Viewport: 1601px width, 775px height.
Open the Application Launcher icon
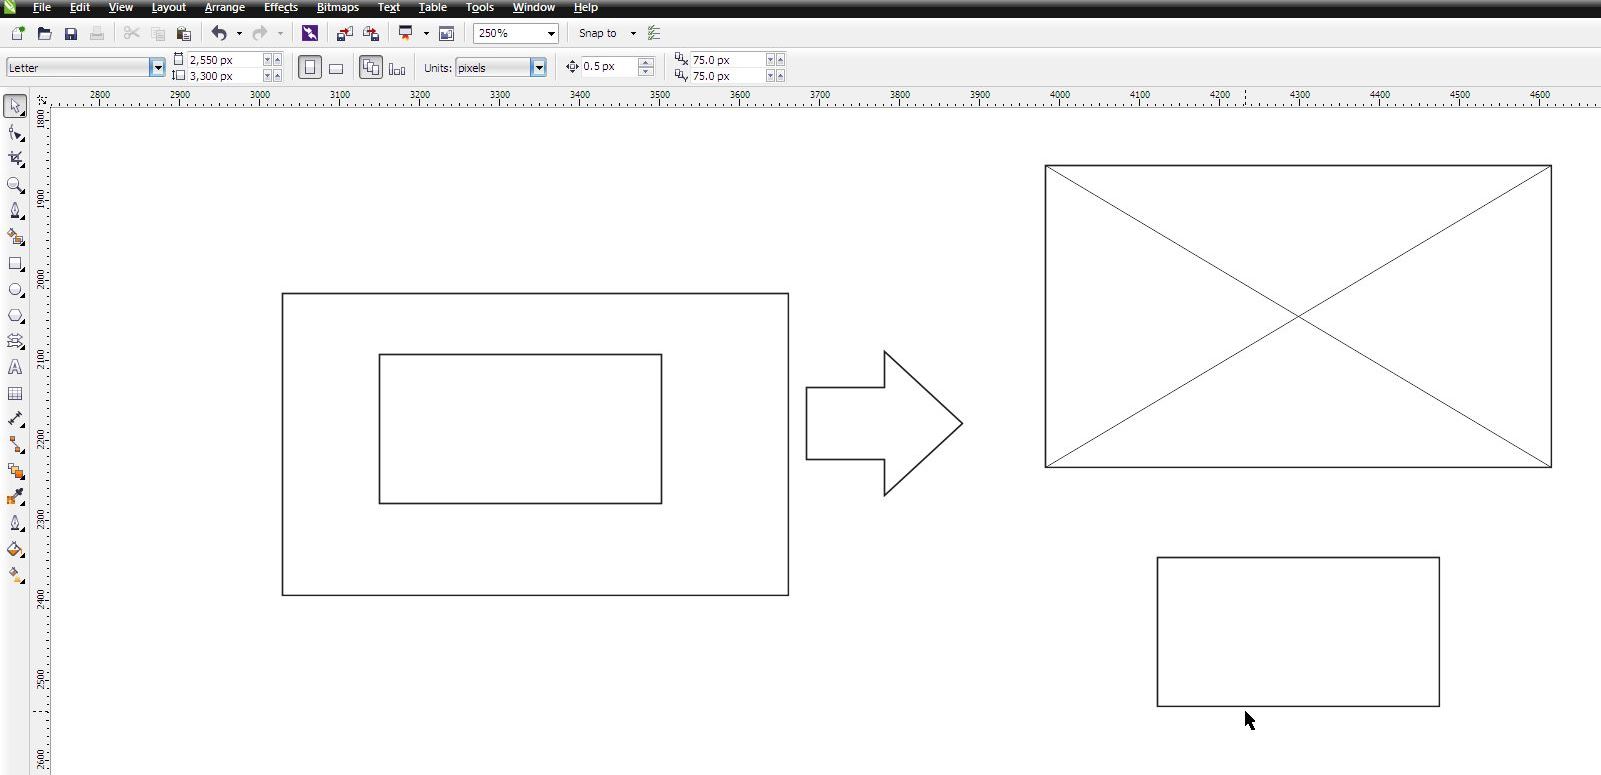pos(405,33)
